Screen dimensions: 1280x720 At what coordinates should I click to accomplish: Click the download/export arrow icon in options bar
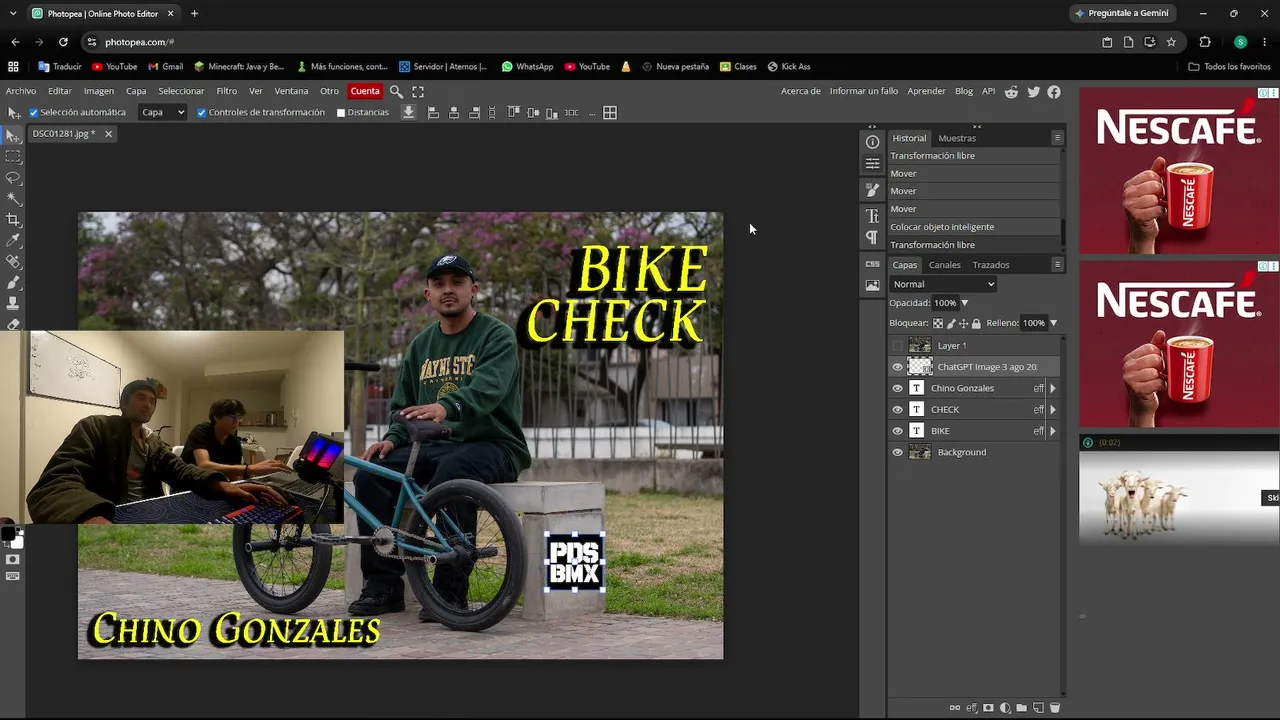[408, 112]
